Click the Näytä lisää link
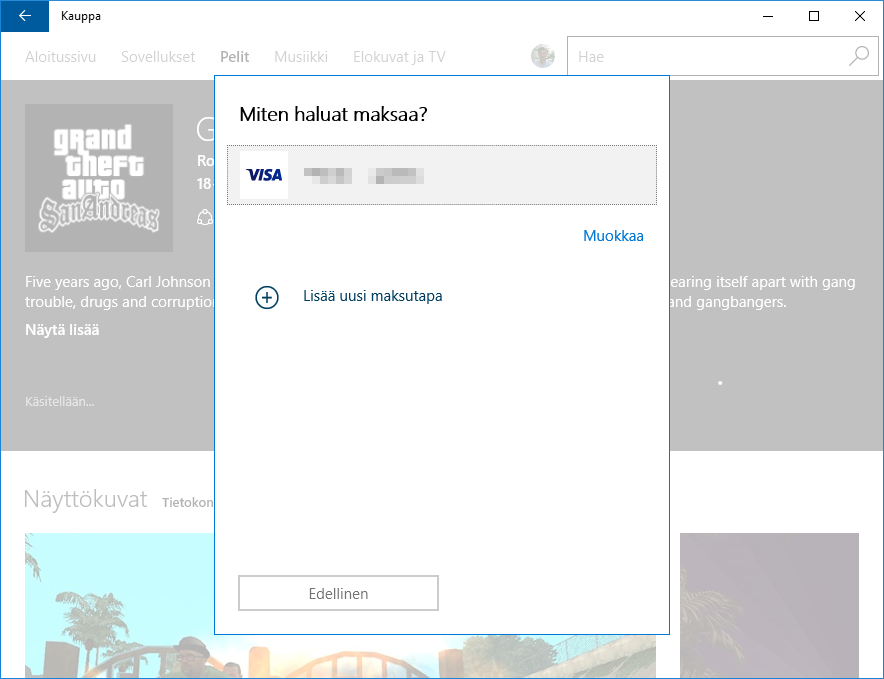Viewport: 884px width, 679px height. pos(62,330)
